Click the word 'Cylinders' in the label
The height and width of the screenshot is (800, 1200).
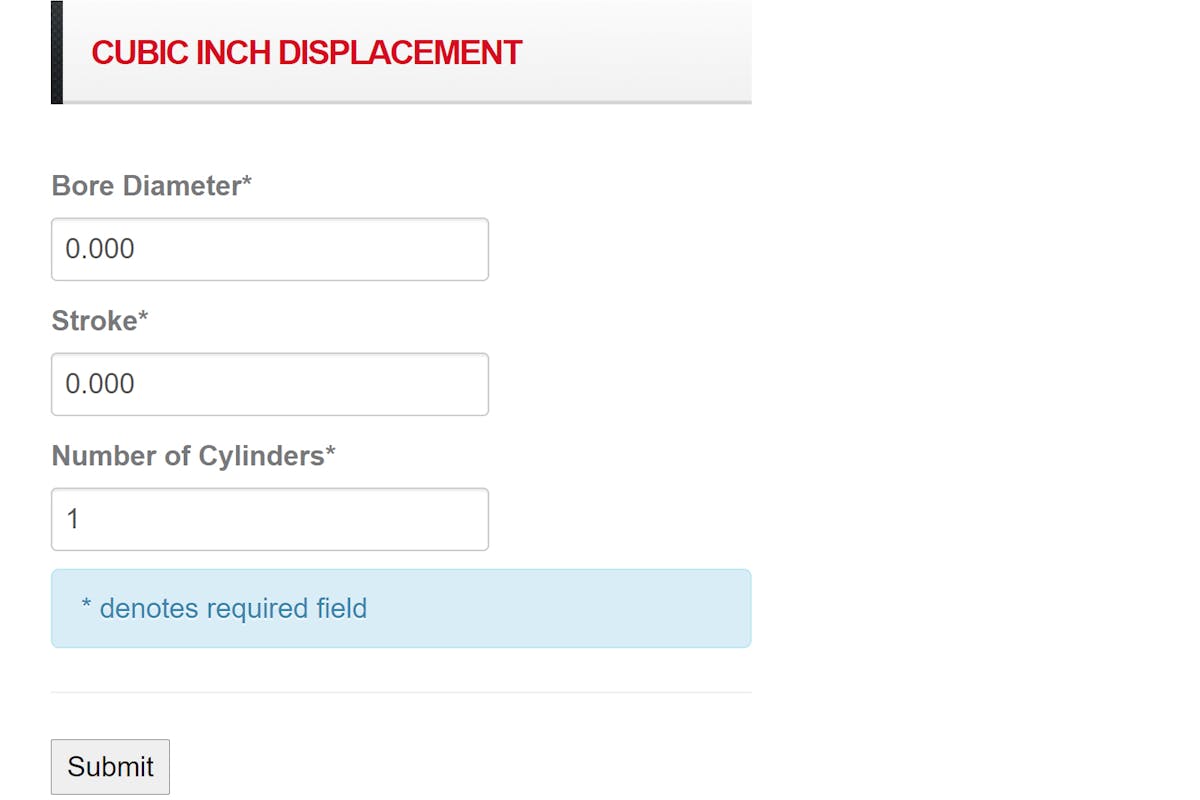point(260,456)
